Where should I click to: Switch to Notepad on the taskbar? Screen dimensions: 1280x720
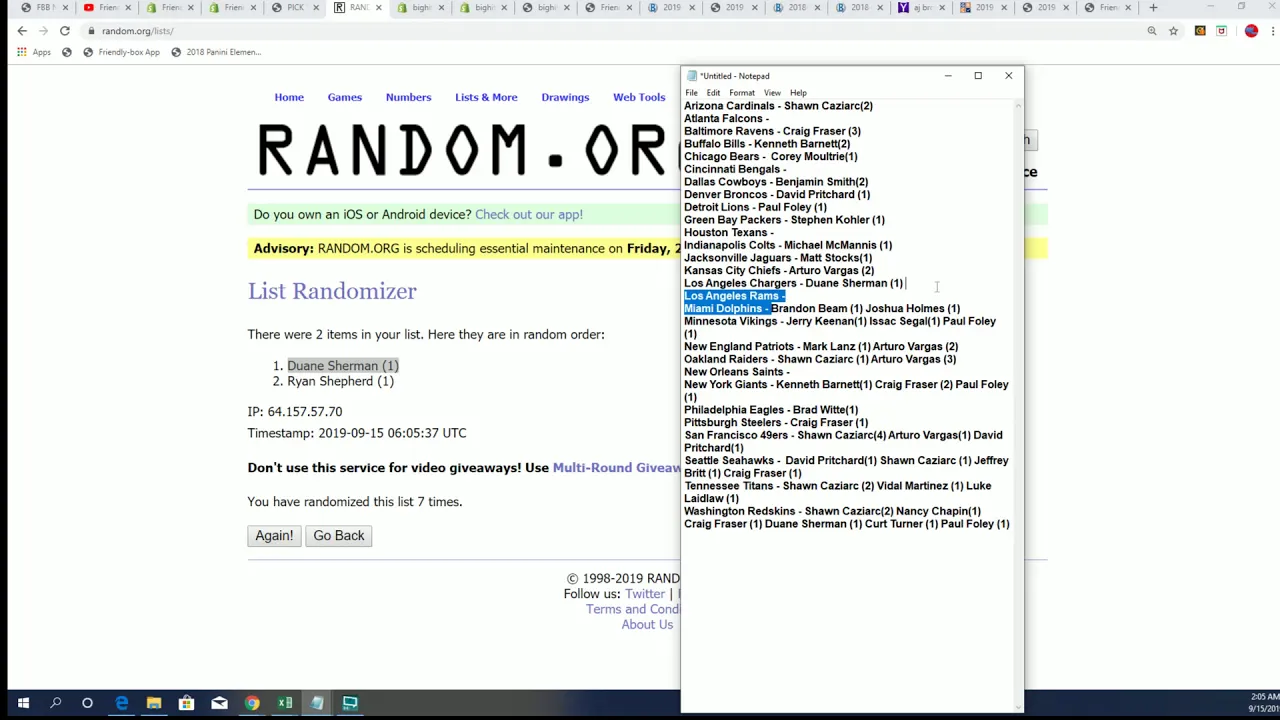click(317, 703)
